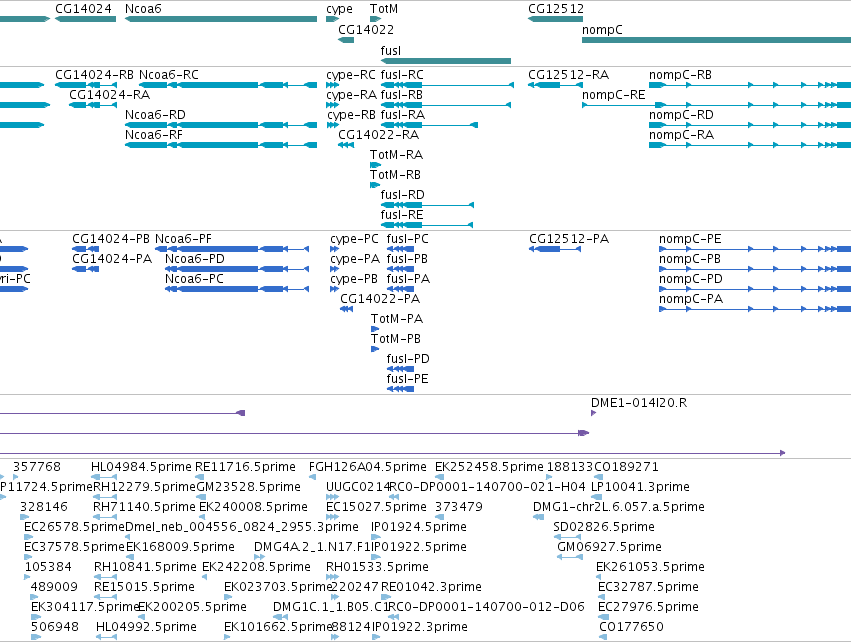Click transcript cype-RB
The image size is (851, 642).
(x=333, y=125)
